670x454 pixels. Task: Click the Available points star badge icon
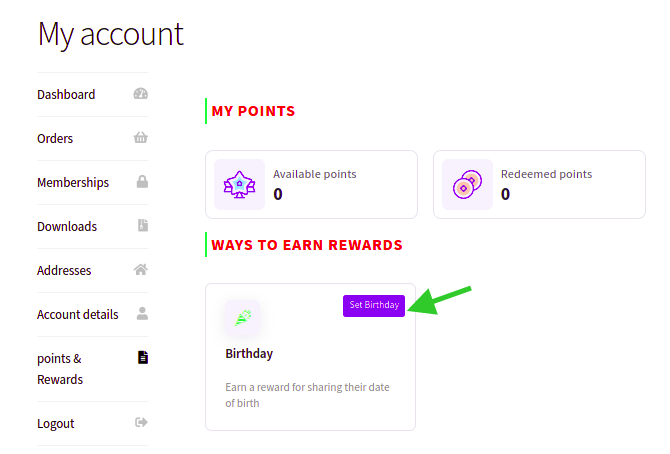239,185
